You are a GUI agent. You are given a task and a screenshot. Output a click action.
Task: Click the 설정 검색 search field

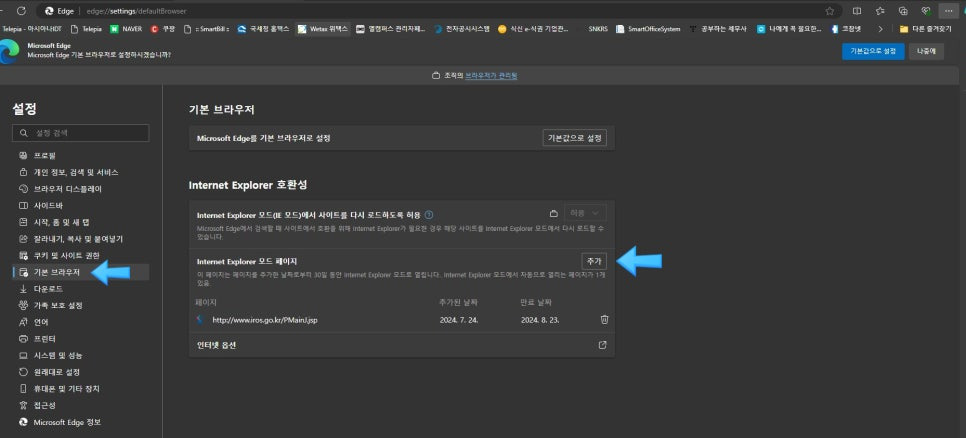click(81, 133)
